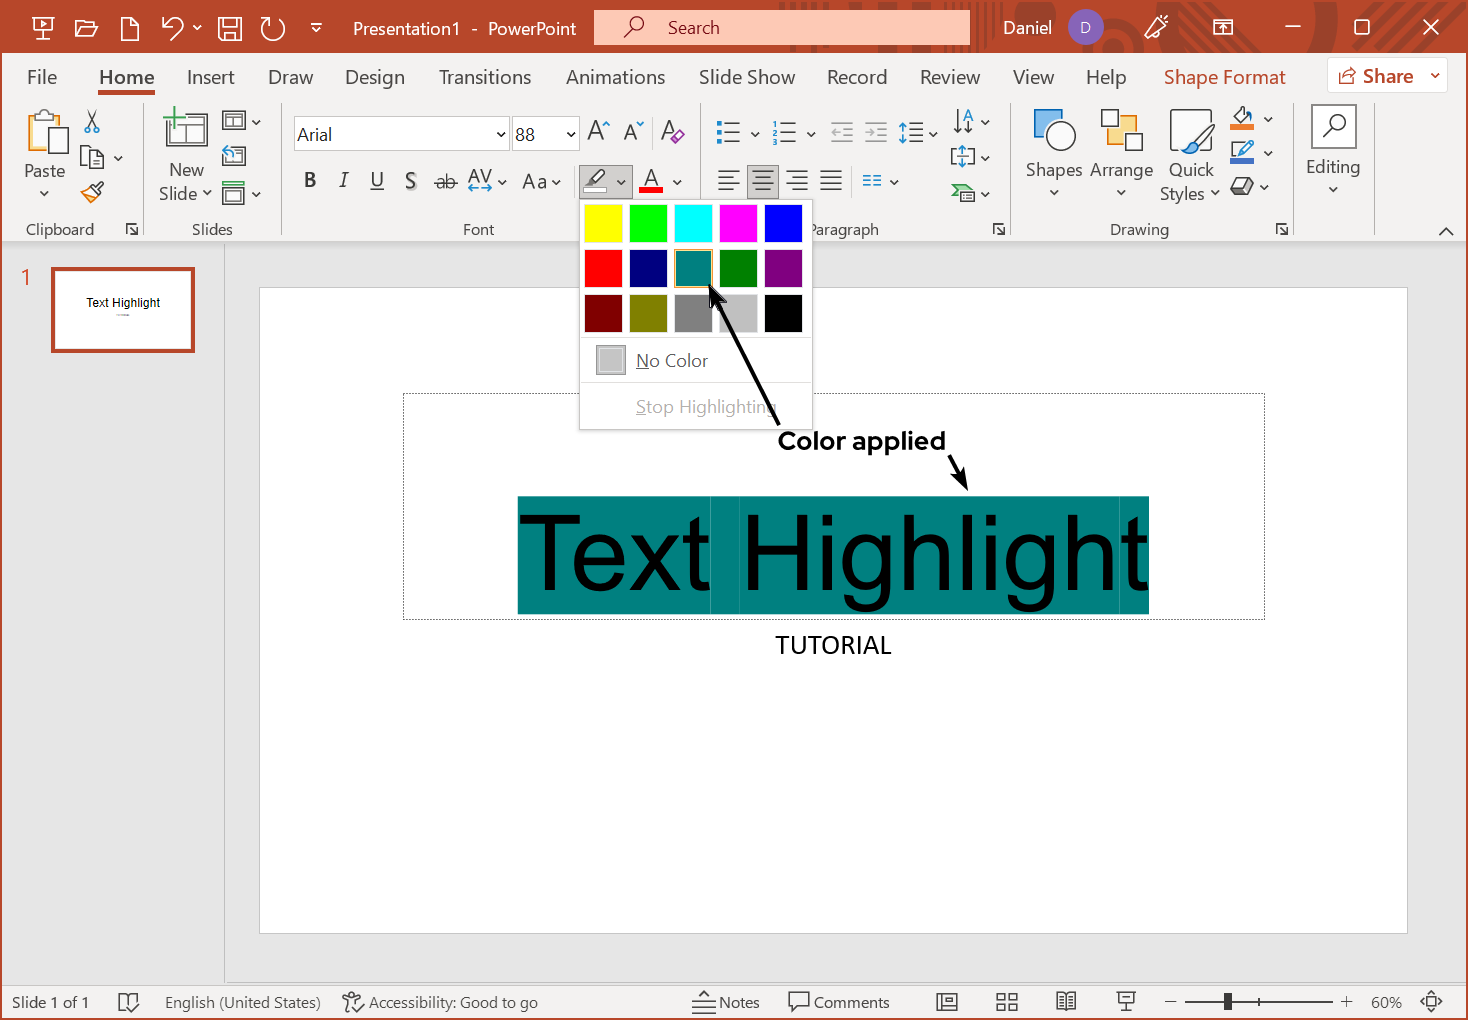Open the Insert ribbon tab
Screen dimensions: 1468x1020
click(211, 77)
